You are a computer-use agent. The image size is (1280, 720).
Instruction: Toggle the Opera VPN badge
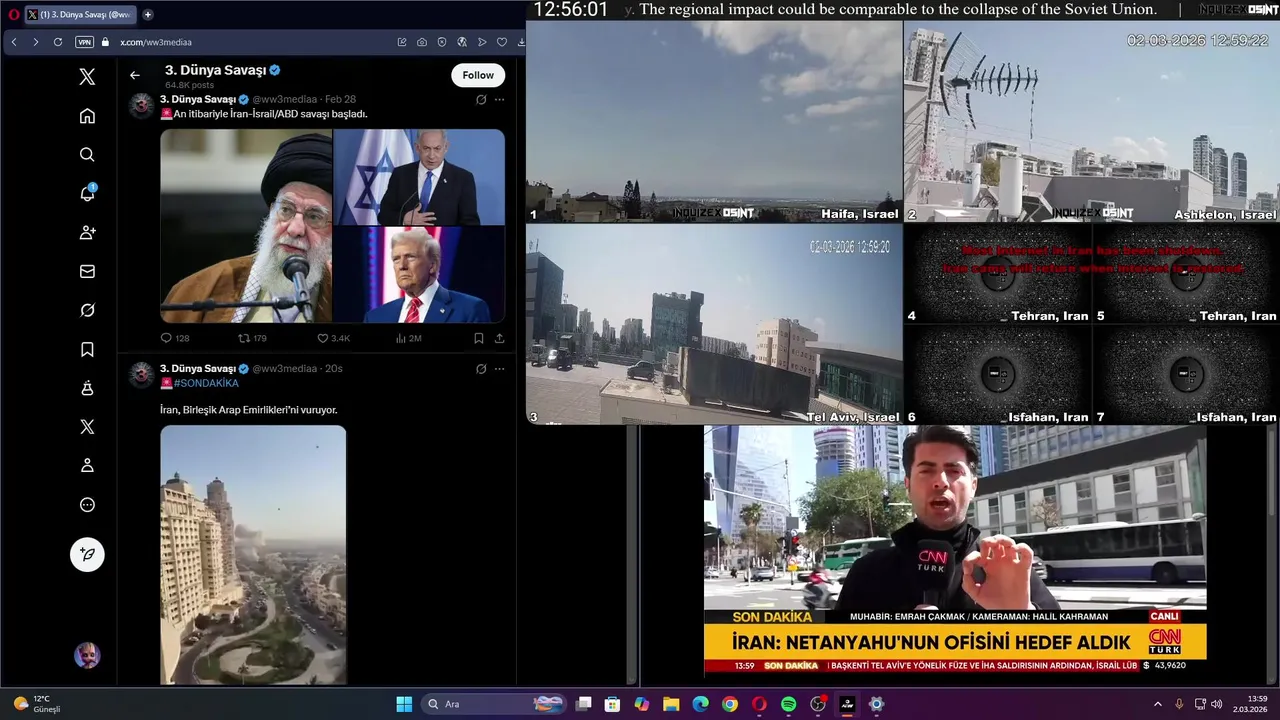(x=84, y=42)
